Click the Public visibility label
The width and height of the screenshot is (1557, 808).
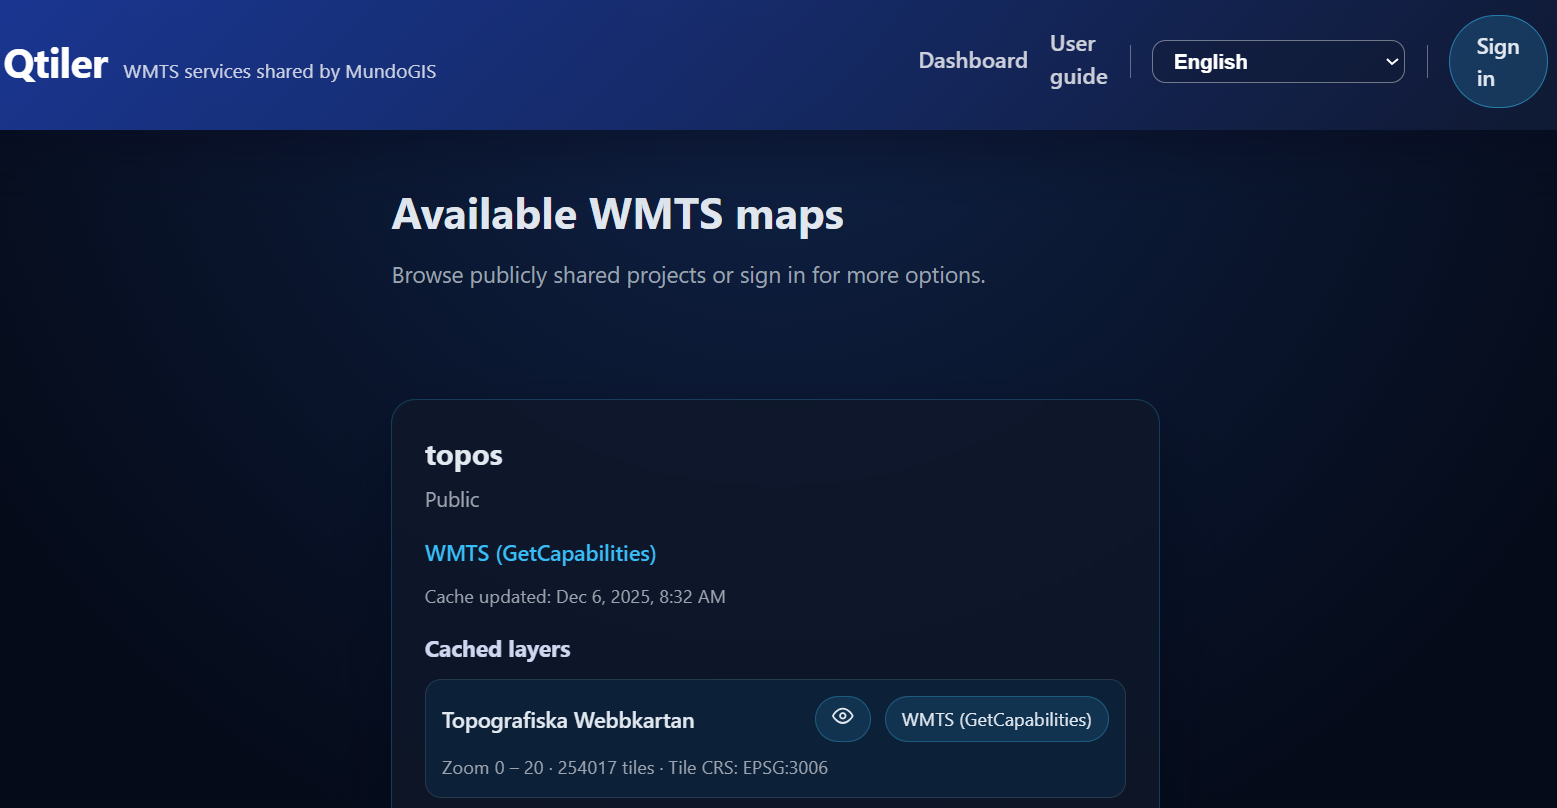(x=452, y=500)
